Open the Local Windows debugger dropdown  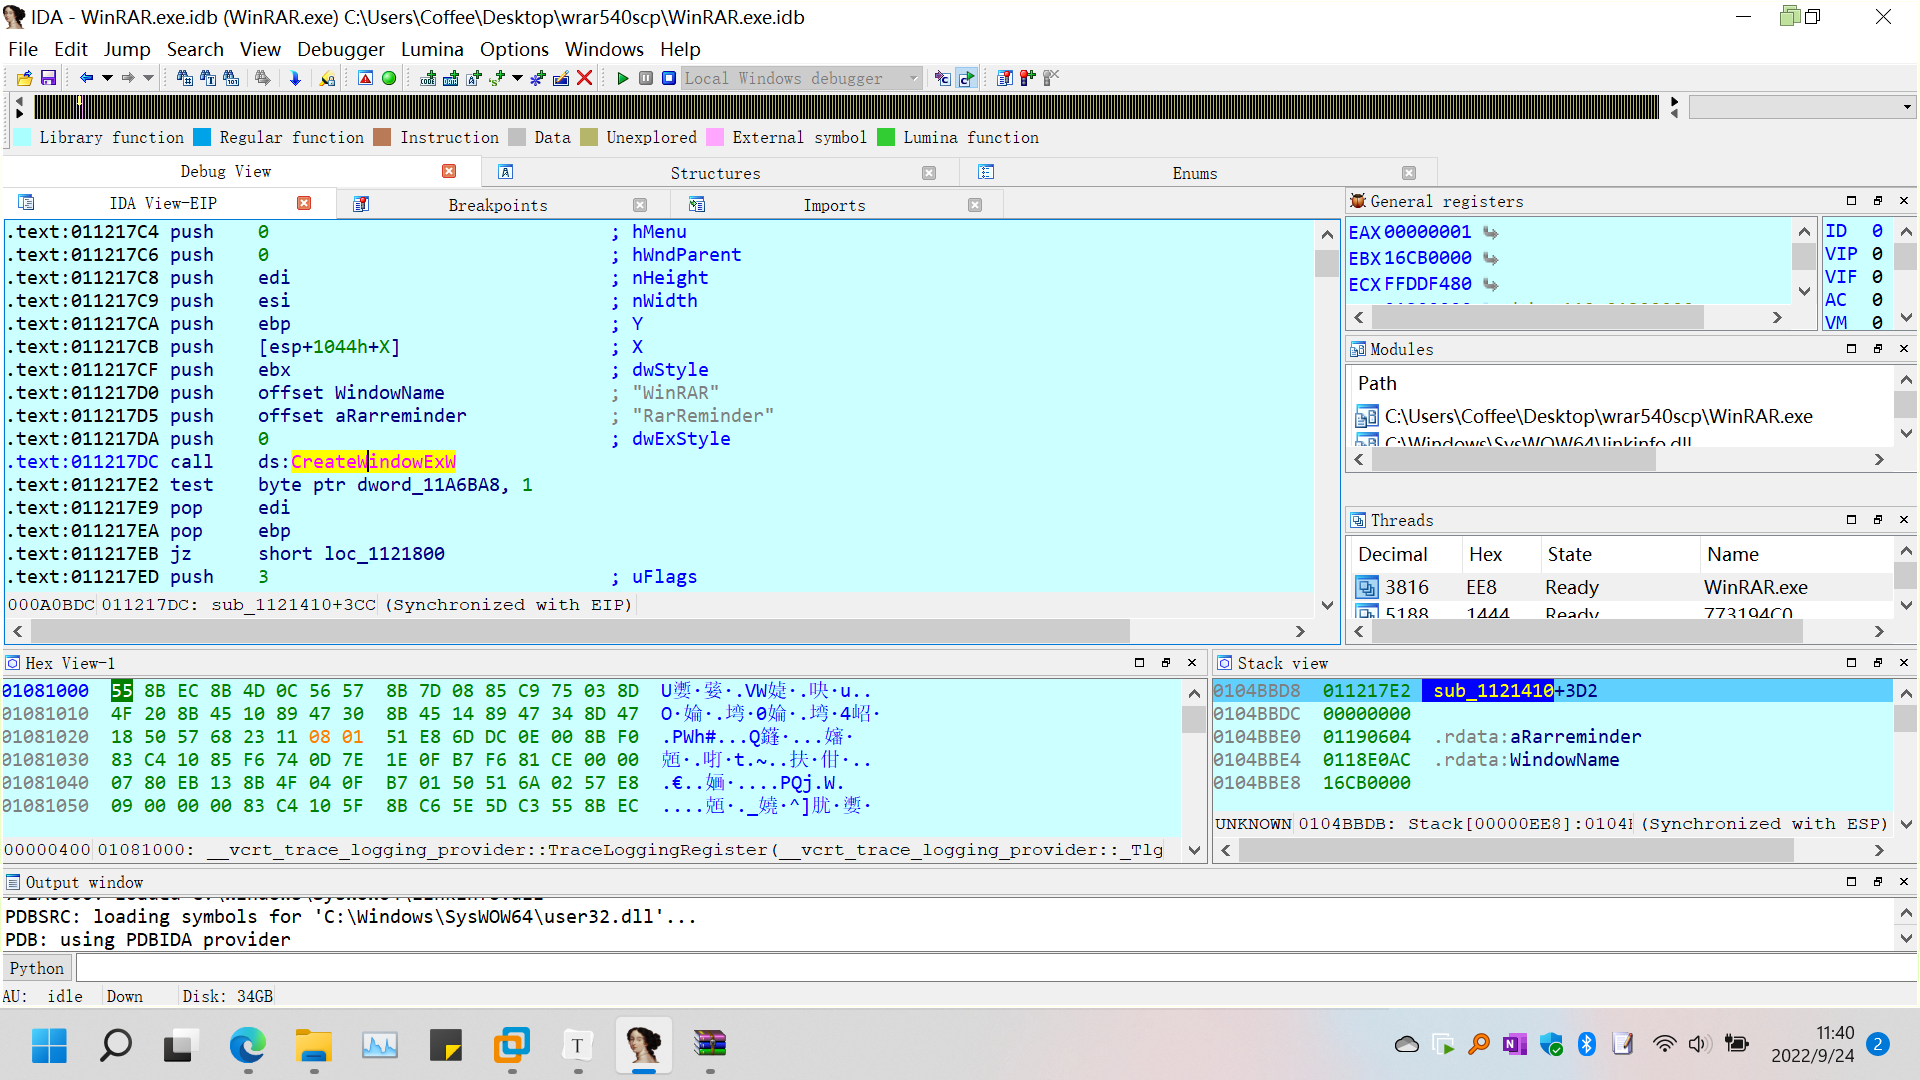[801, 78]
